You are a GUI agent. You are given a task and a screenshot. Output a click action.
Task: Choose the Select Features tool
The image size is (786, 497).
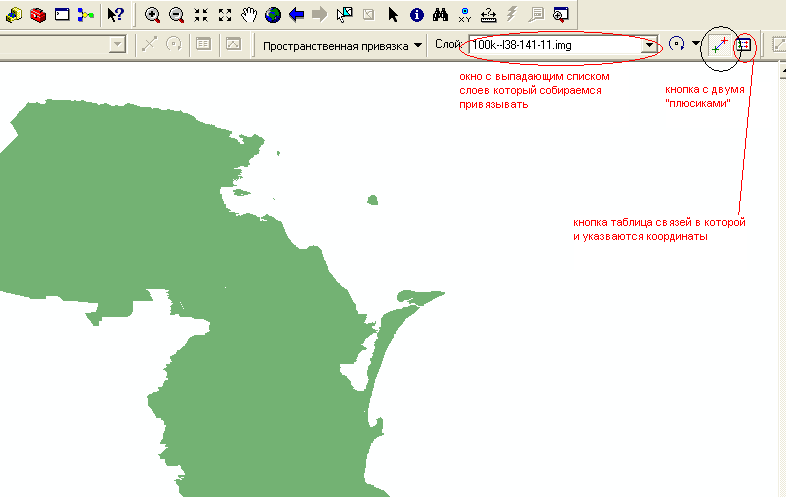coord(344,15)
